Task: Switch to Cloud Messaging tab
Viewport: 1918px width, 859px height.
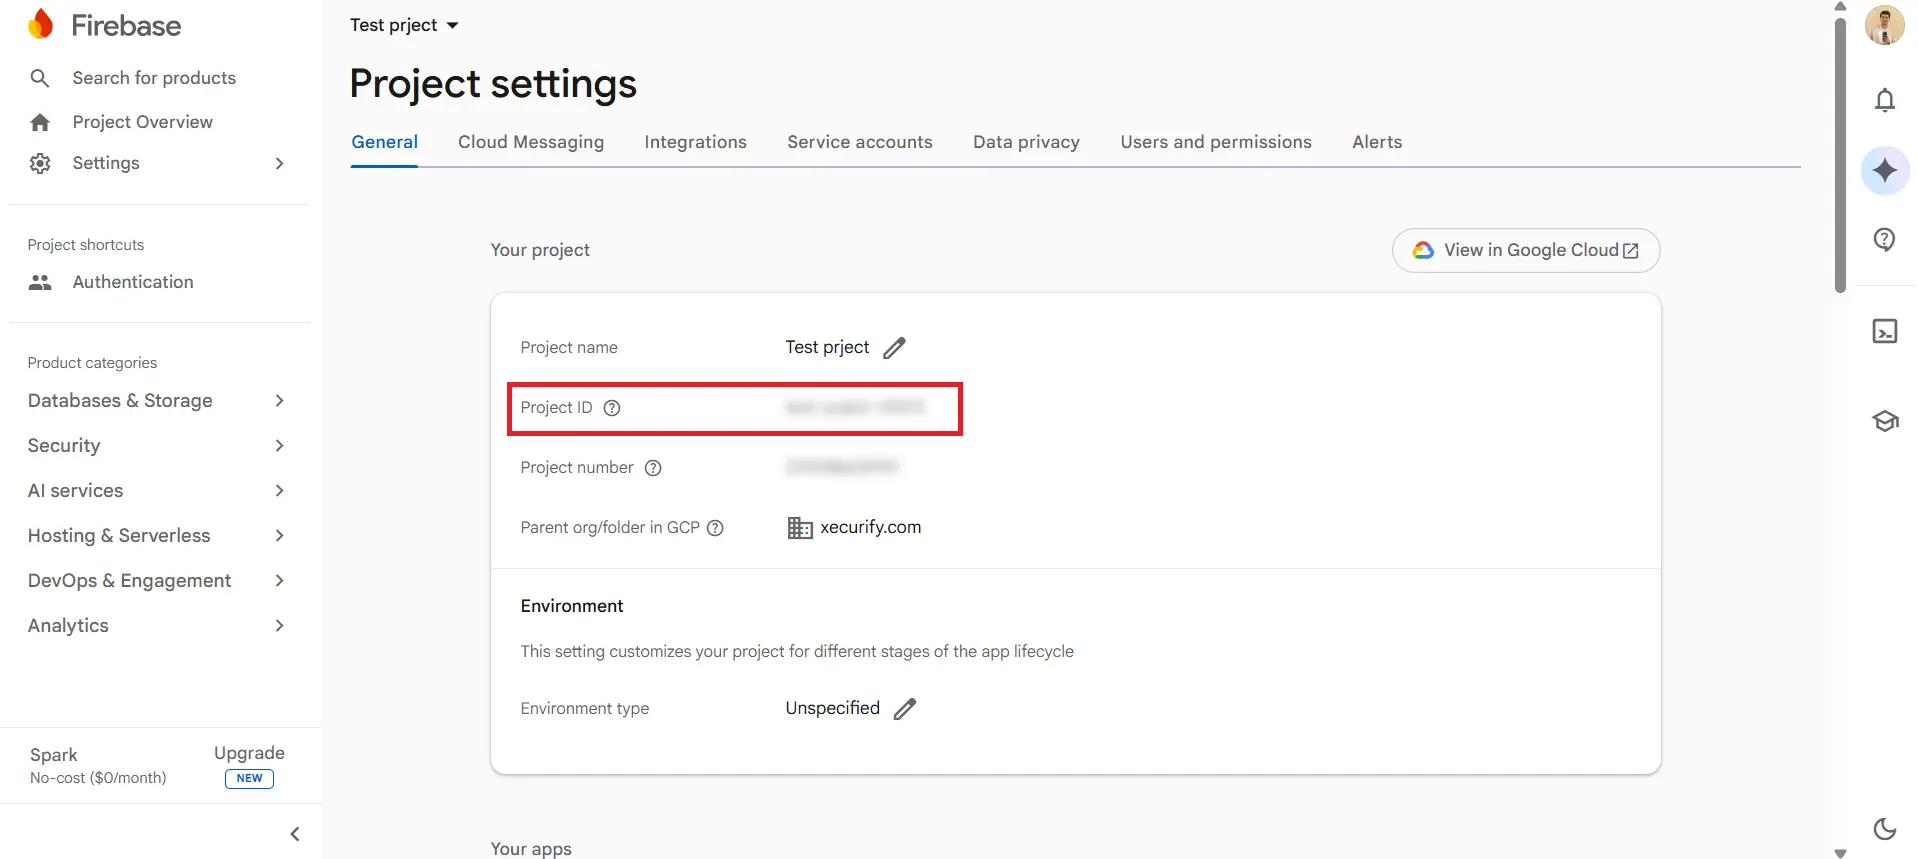Action: [x=531, y=142]
